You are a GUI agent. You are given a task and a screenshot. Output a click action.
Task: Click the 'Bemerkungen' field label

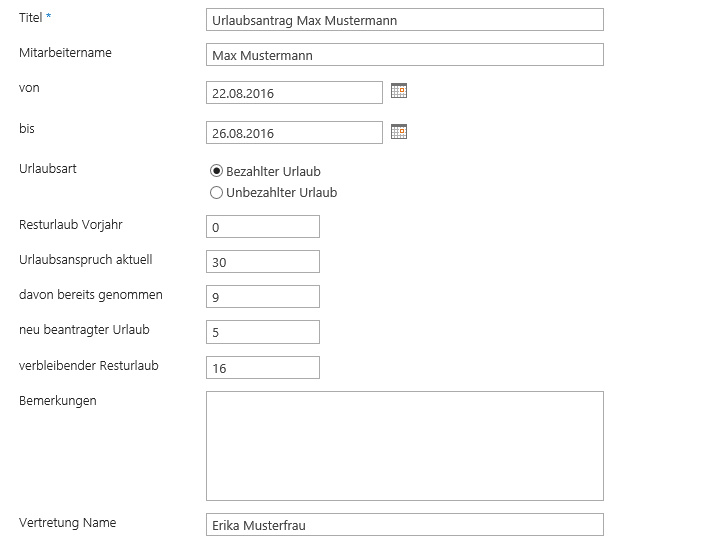pyautogui.click(x=58, y=401)
